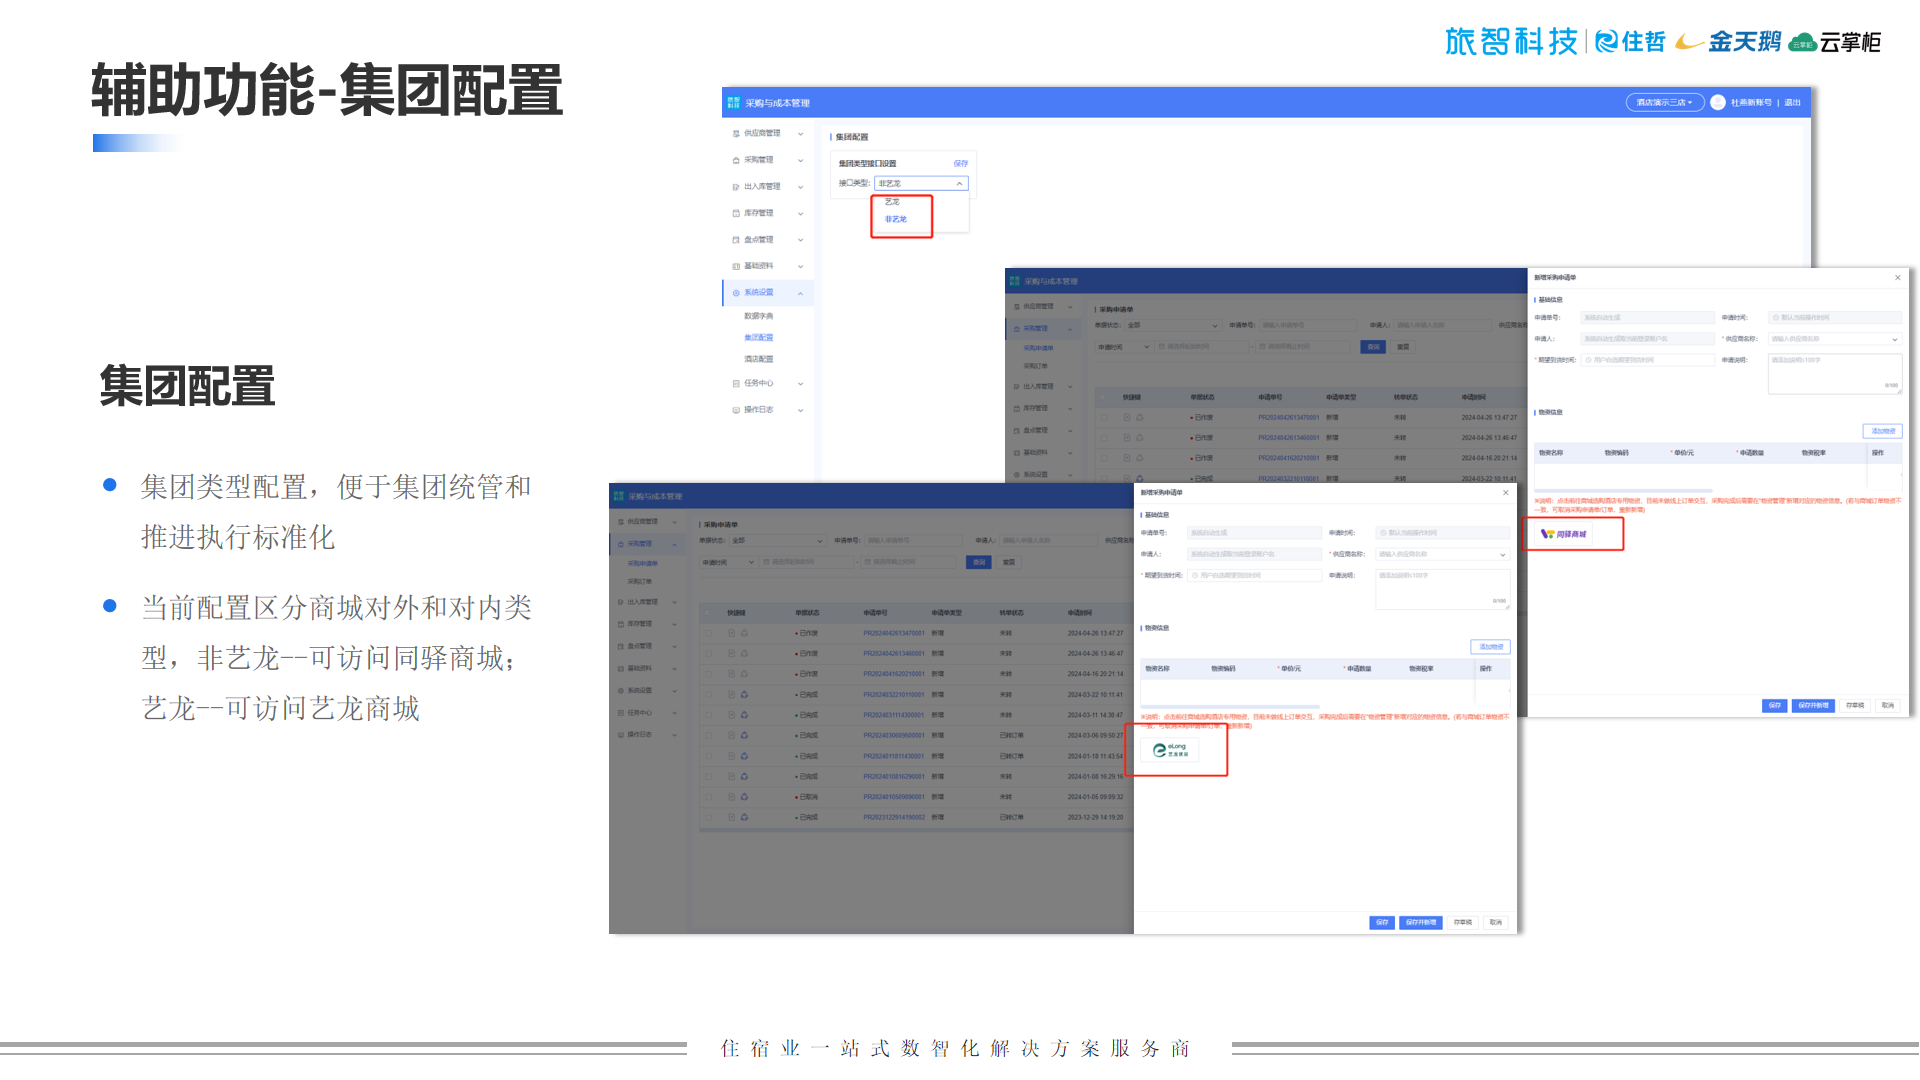Click the document icon in row PR2024042613470001

coord(731,633)
